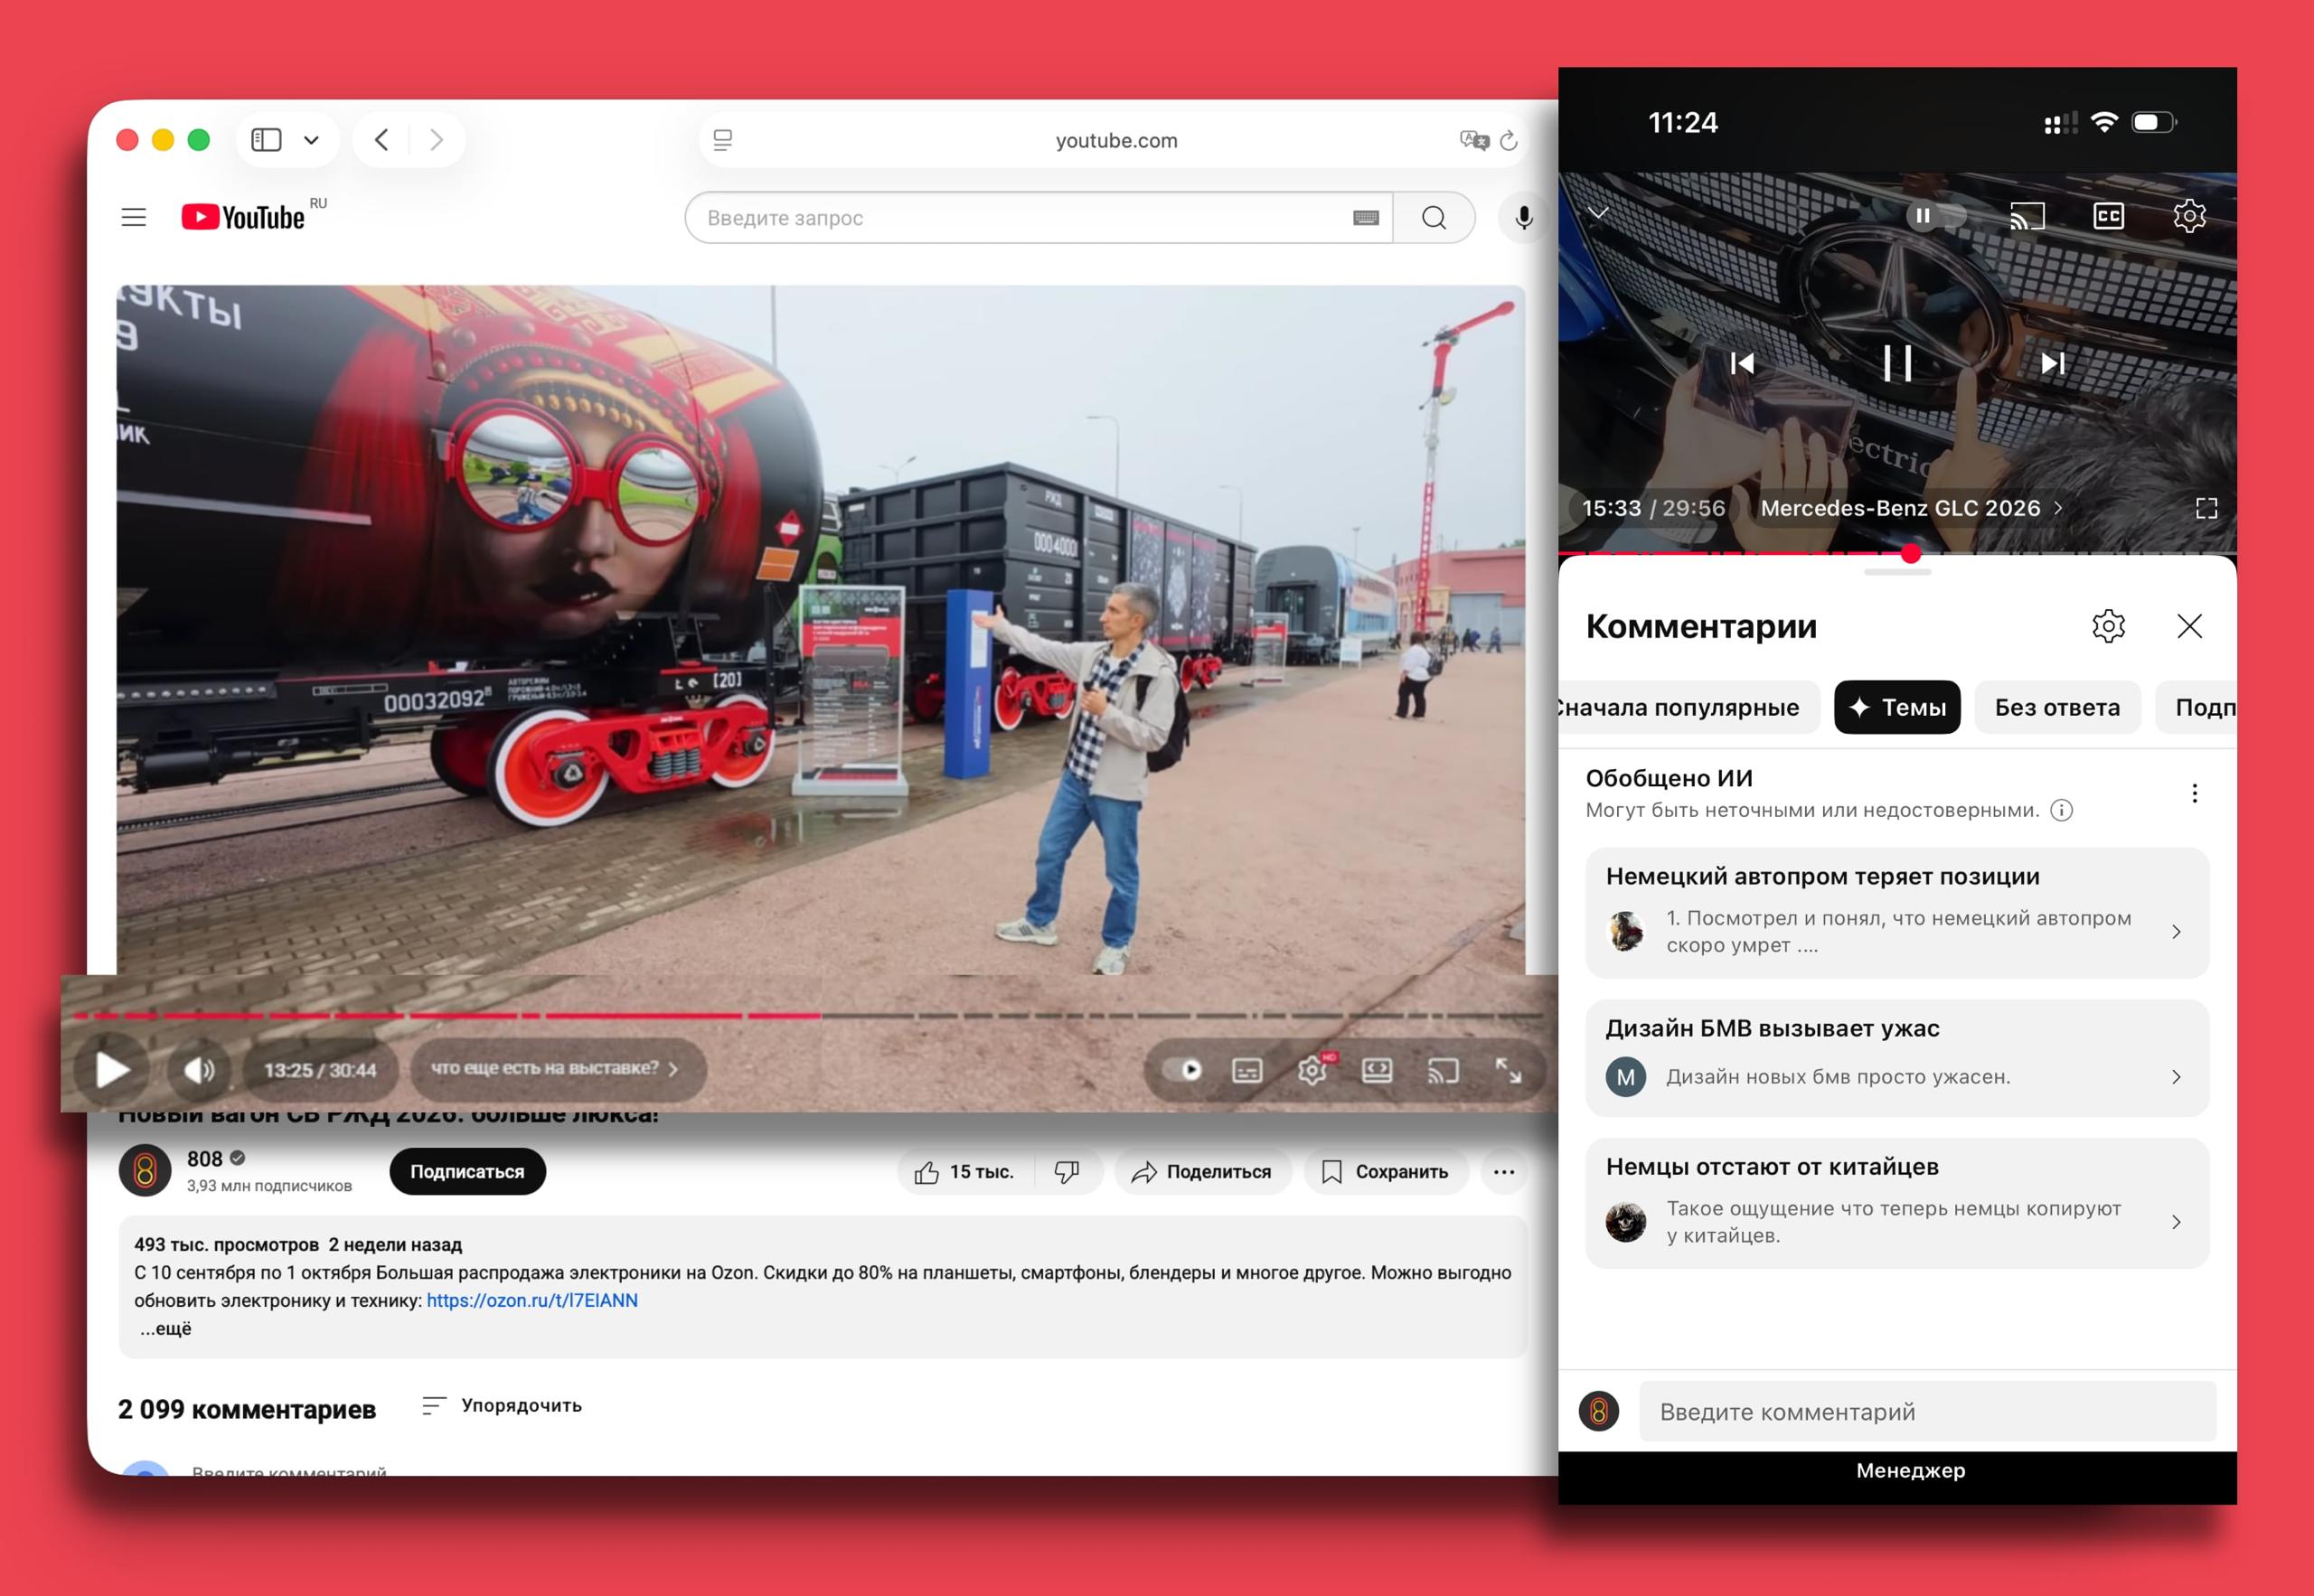The image size is (2314, 1596).
Task: Toggle autoplay switch in desktop player
Action: pos(1184,1071)
